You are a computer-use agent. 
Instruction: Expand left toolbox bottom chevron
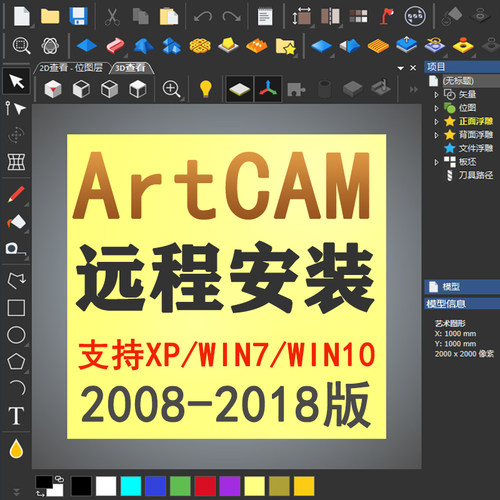coord(16,491)
